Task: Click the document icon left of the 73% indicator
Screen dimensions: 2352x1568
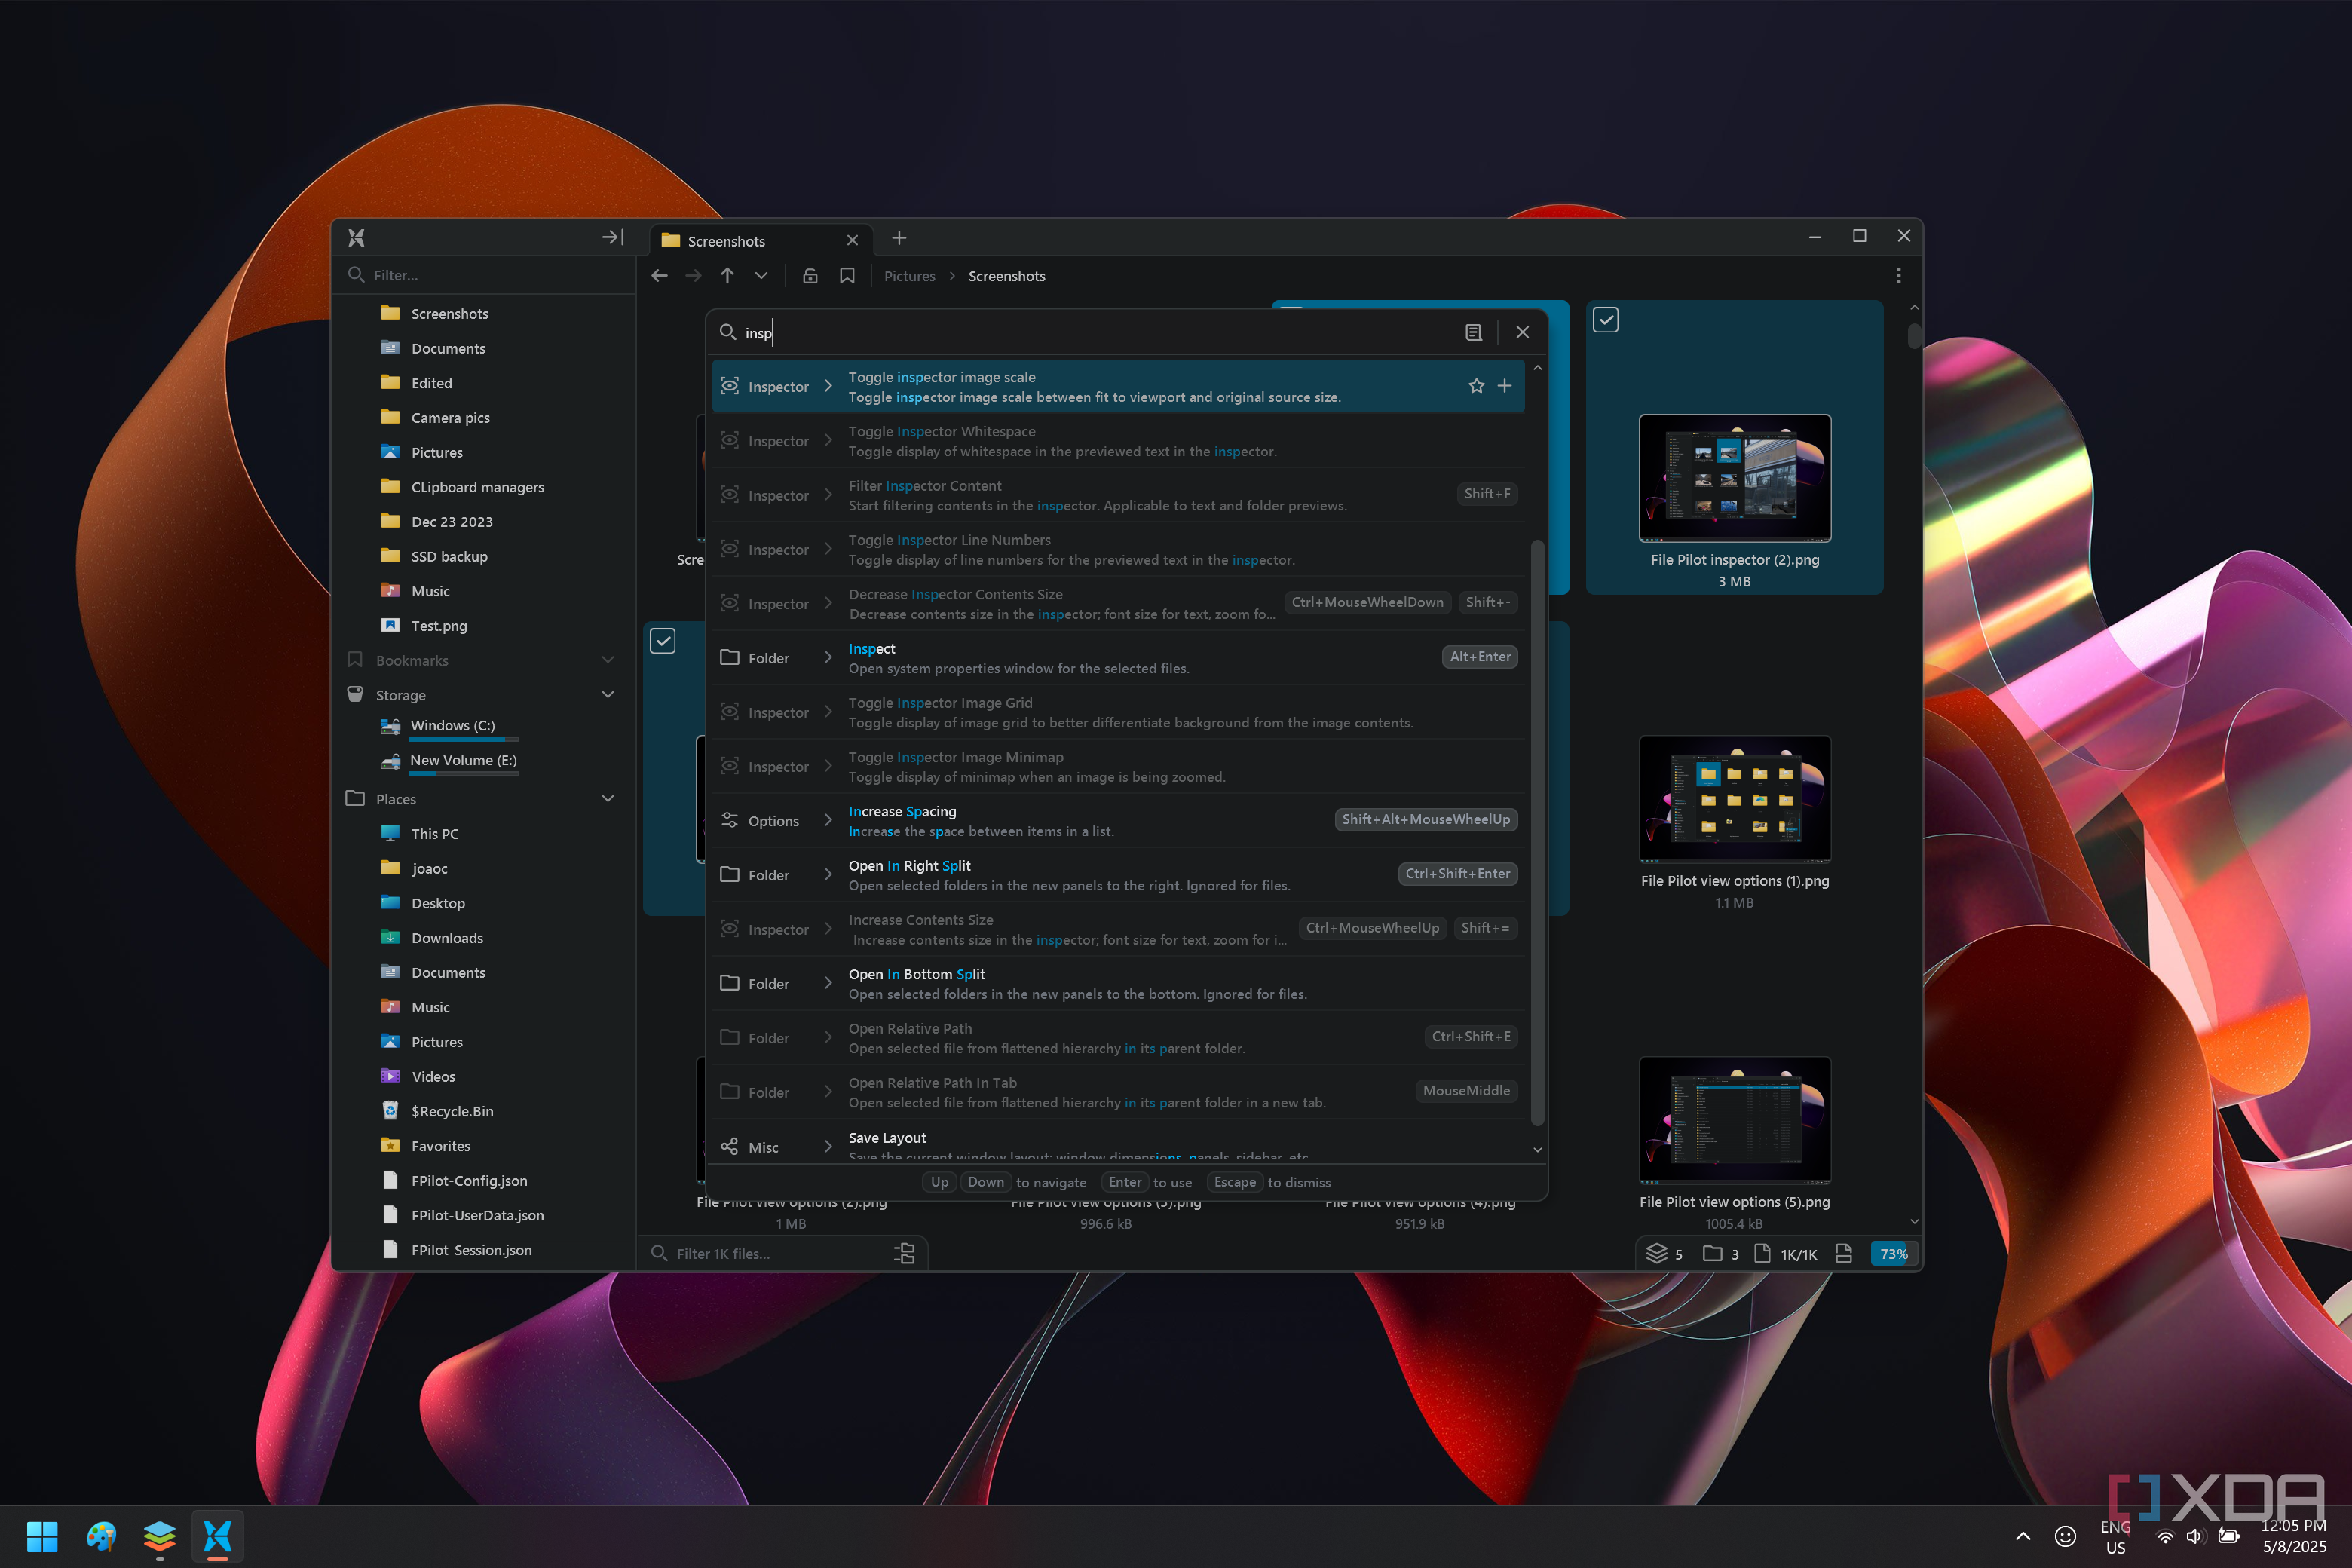Action: pos(1844,1254)
